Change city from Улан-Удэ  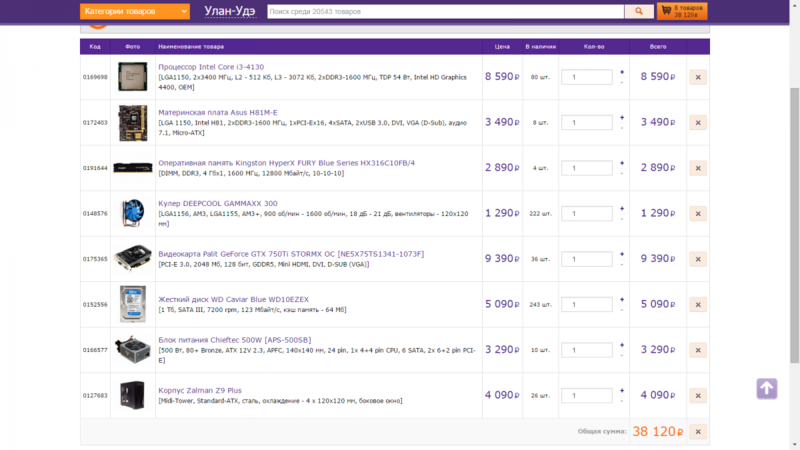coord(229,11)
